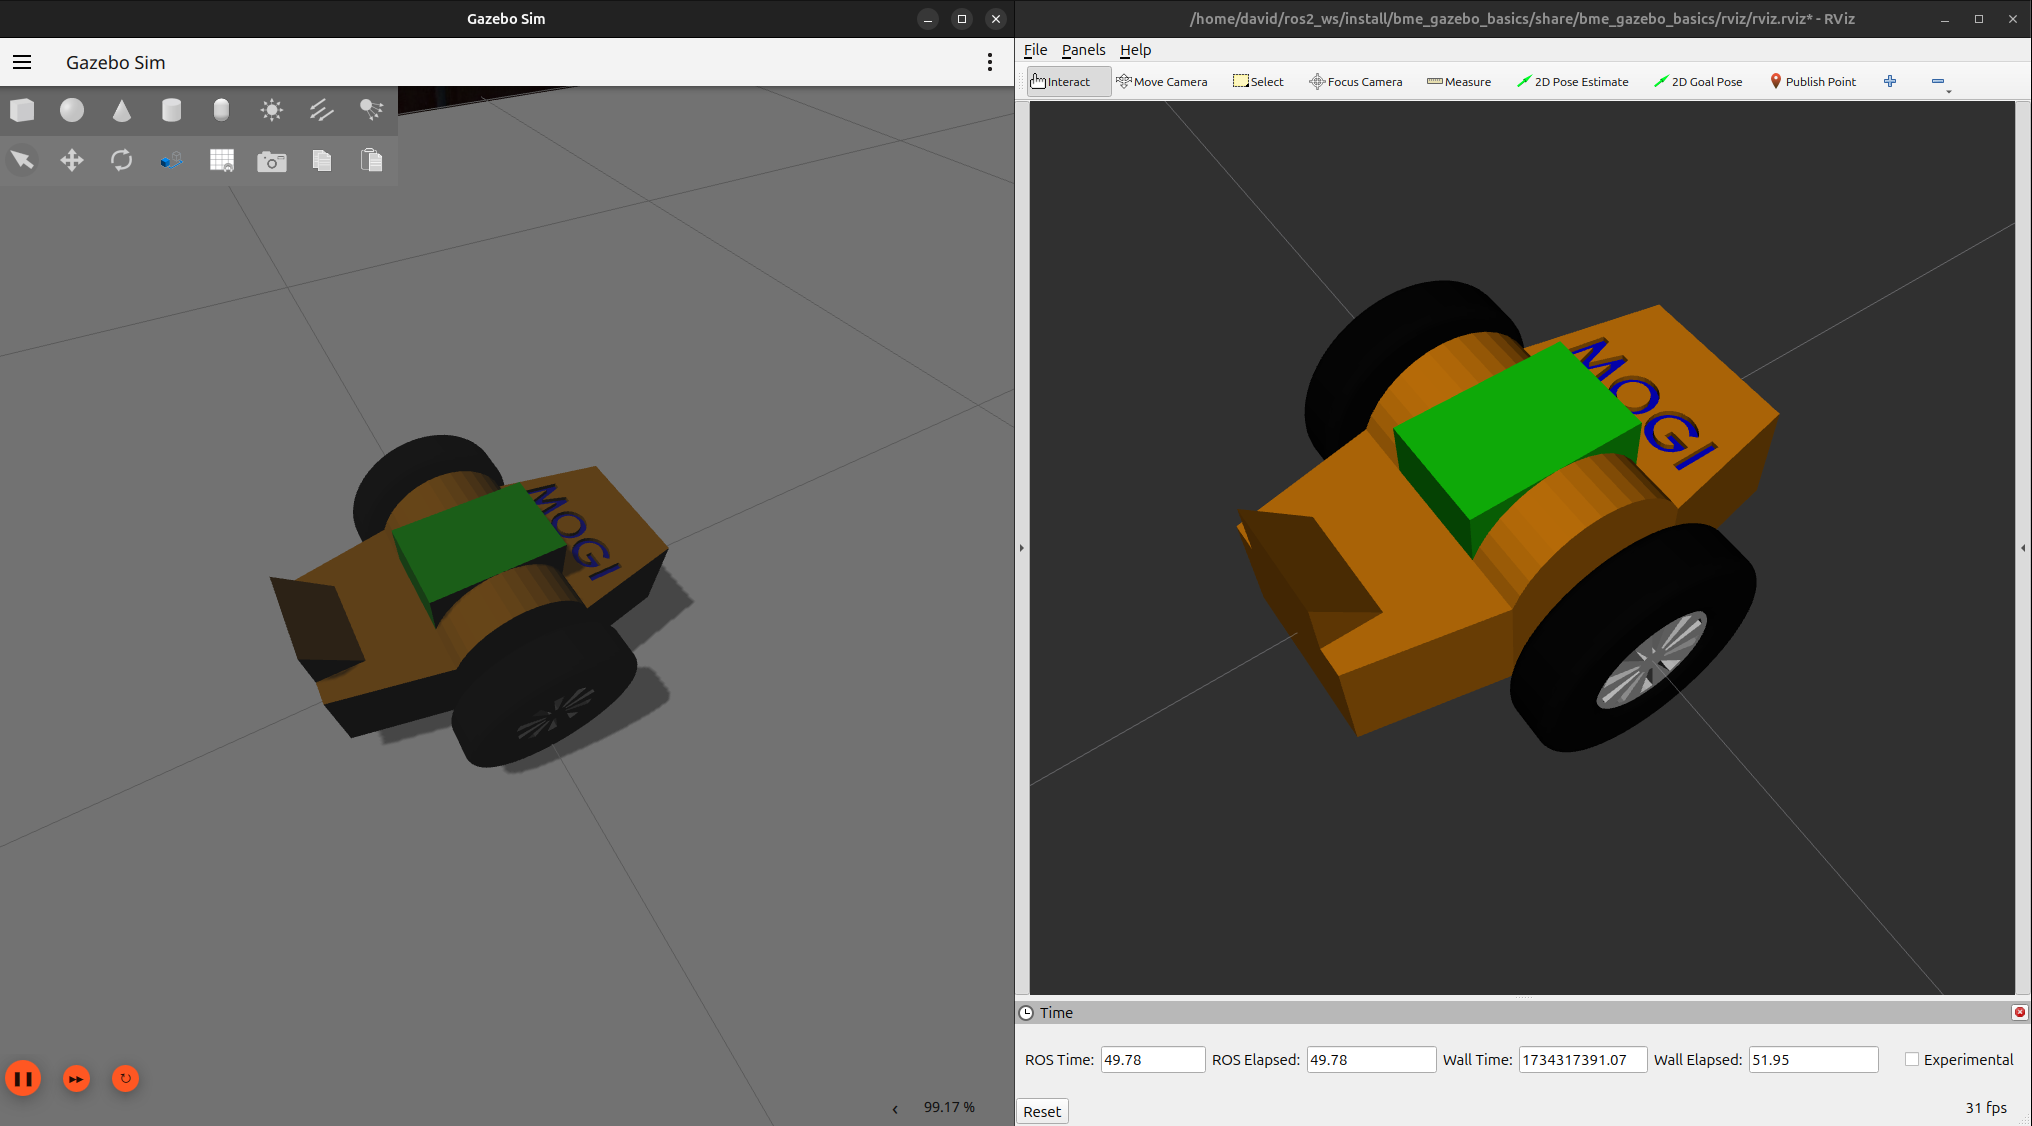Insert a cone shape
Screen dimensions: 2032x1126
122,110
